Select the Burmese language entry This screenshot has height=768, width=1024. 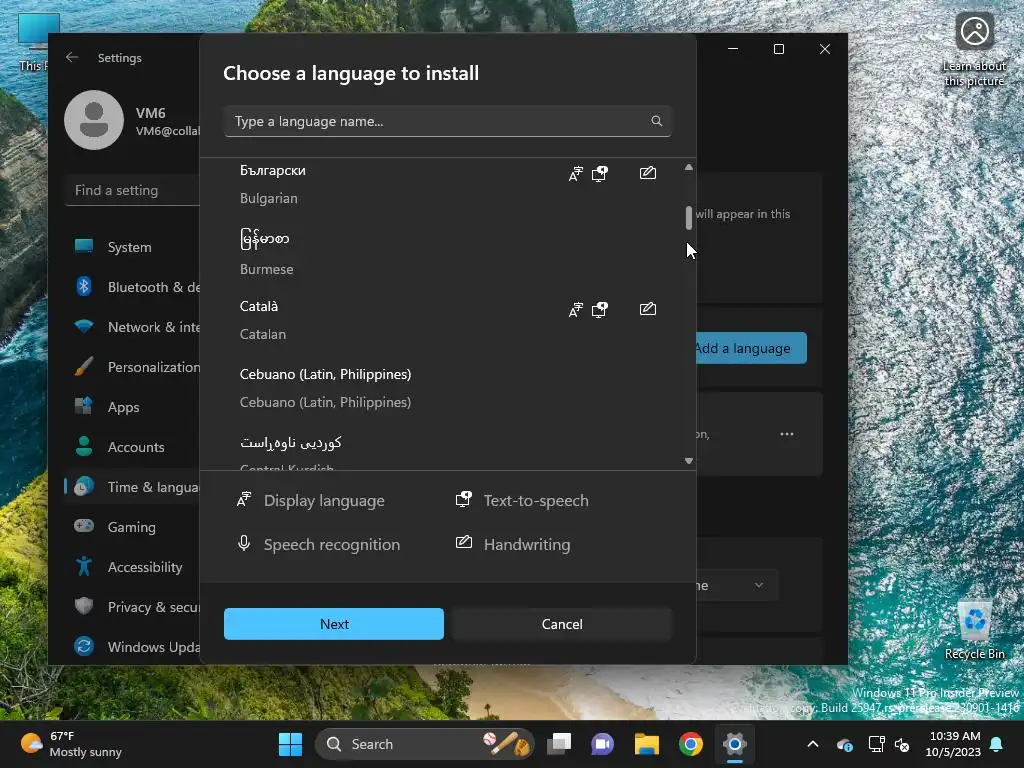click(x=447, y=253)
